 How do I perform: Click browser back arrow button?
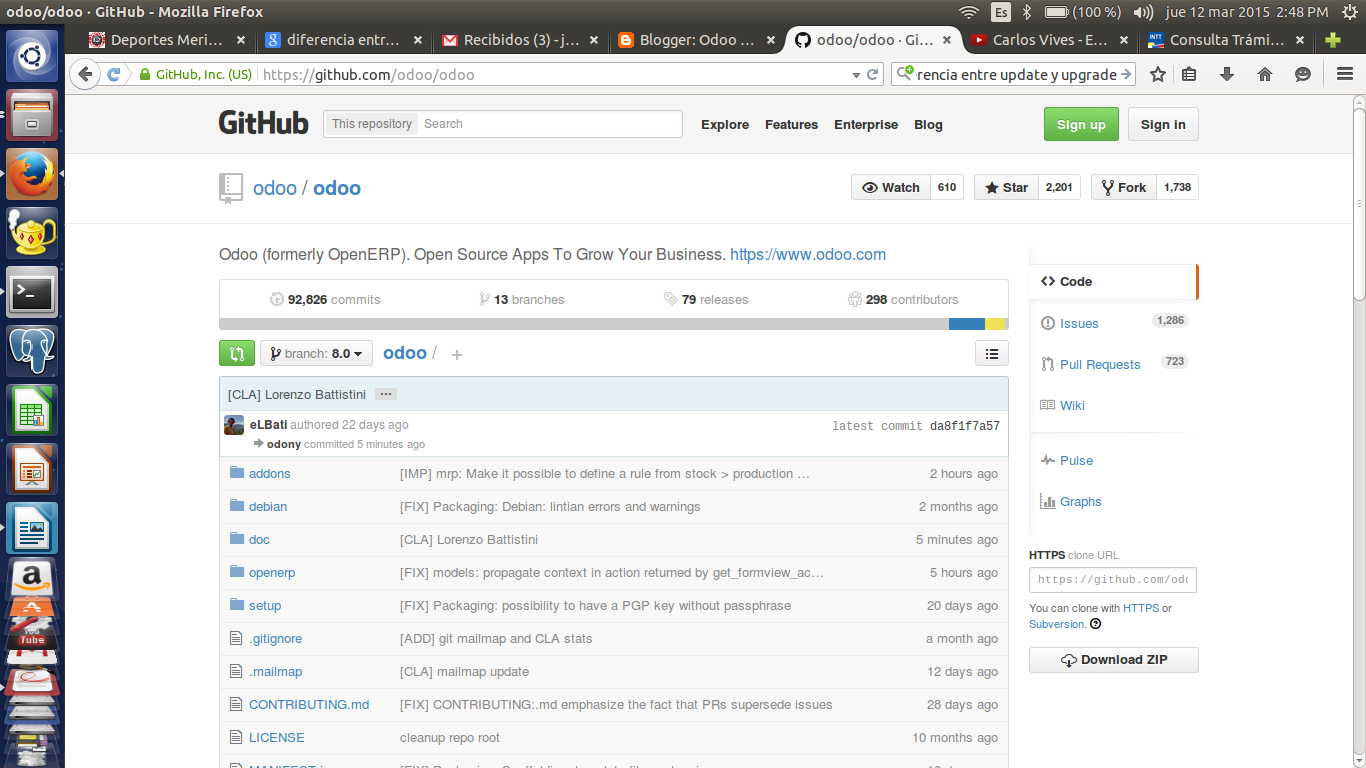point(85,74)
